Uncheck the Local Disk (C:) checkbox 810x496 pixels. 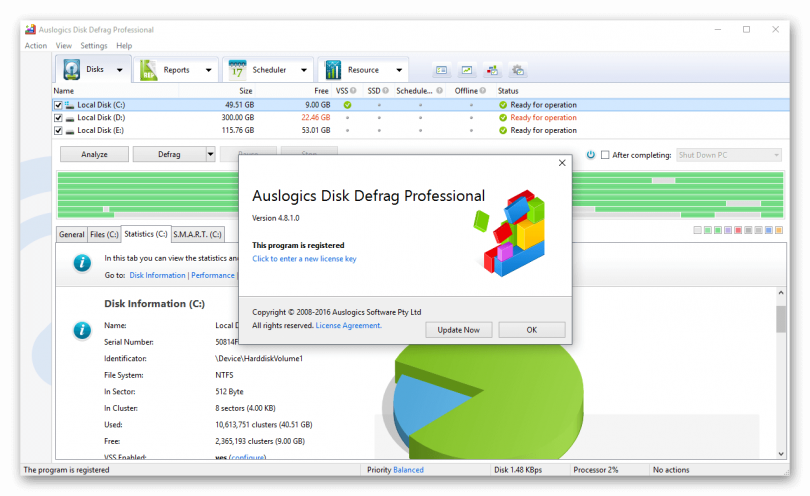58,105
